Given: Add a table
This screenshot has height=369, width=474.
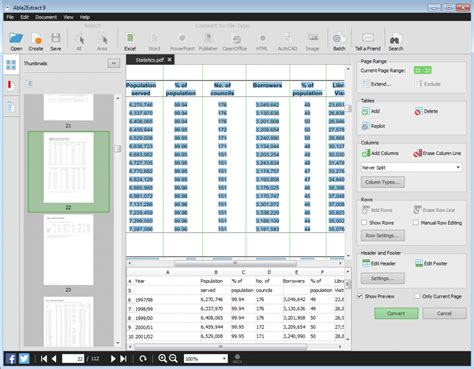Looking at the screenshot, I should click(371, 111).
